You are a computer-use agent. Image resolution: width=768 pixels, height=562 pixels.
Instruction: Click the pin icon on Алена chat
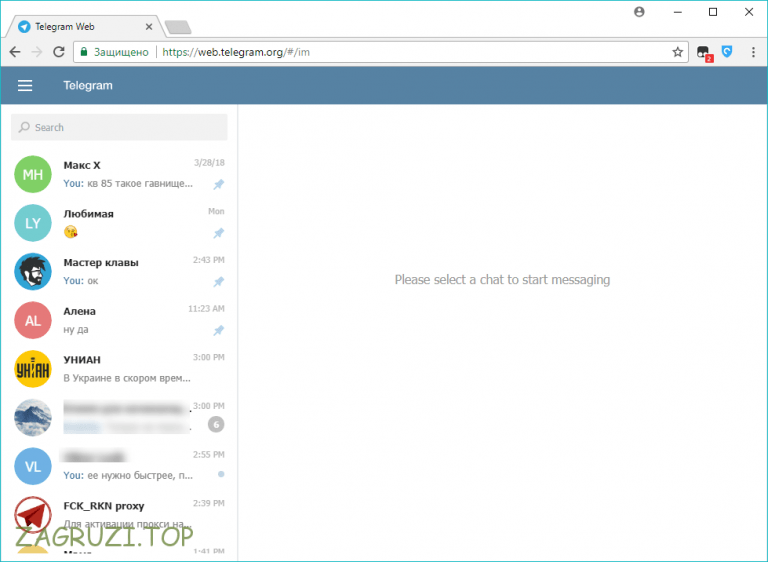(218, 330)
